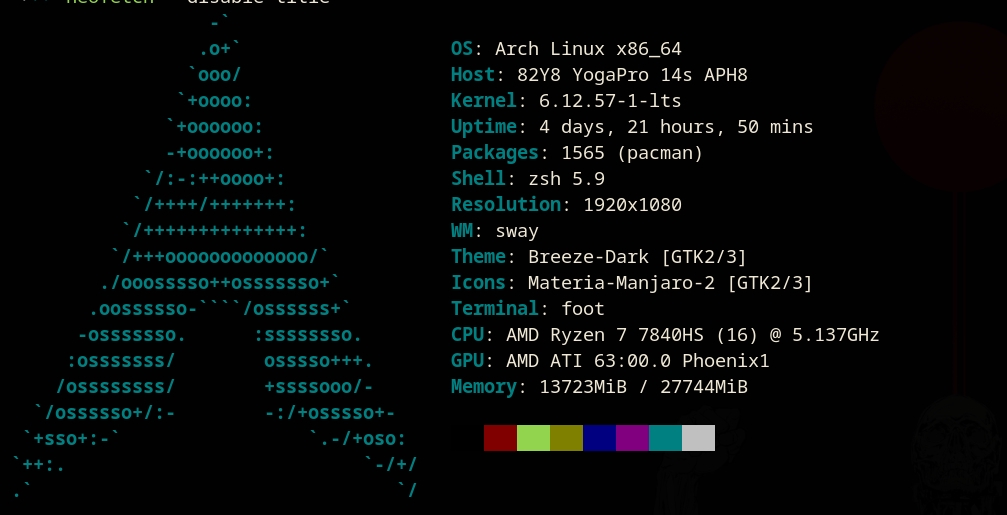The width and height of the screenshot is (1007, 515).
Task: Select 'AMD Ryzen 7 7840HS (16) @ 5.137GHz'
Action: pos(693,335)
